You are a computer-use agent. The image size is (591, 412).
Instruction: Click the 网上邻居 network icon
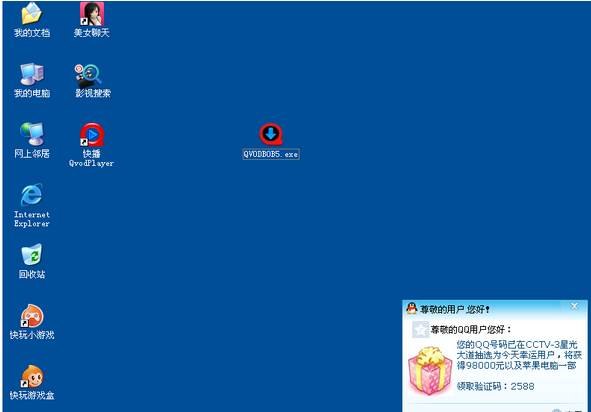click(32, 134)
